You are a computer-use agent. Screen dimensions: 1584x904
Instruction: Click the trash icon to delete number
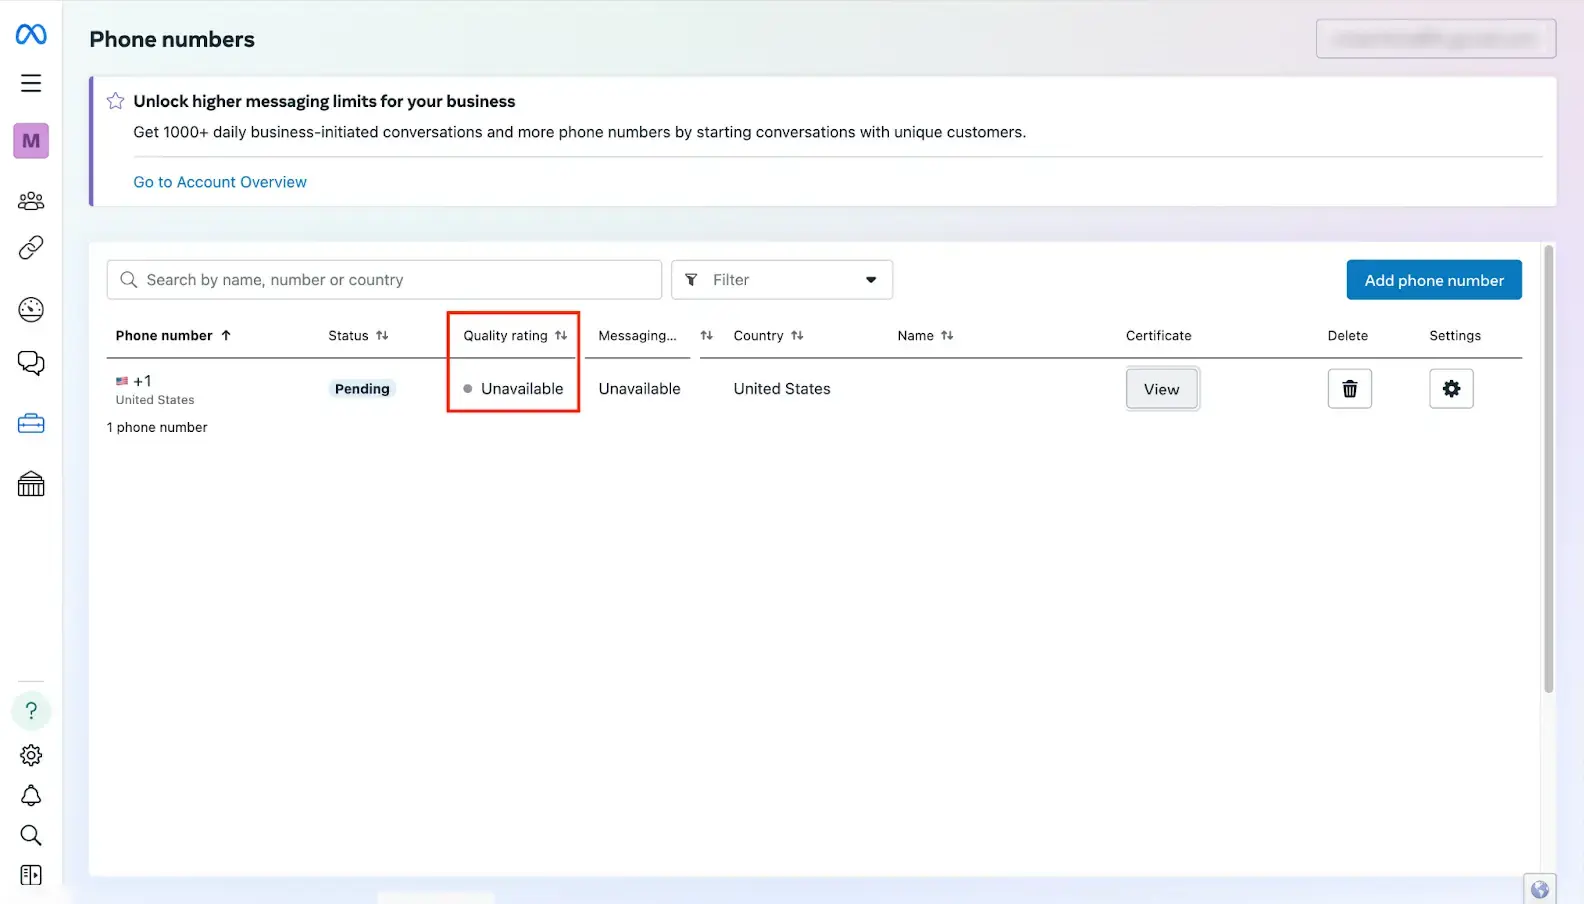coord(1349,389)
